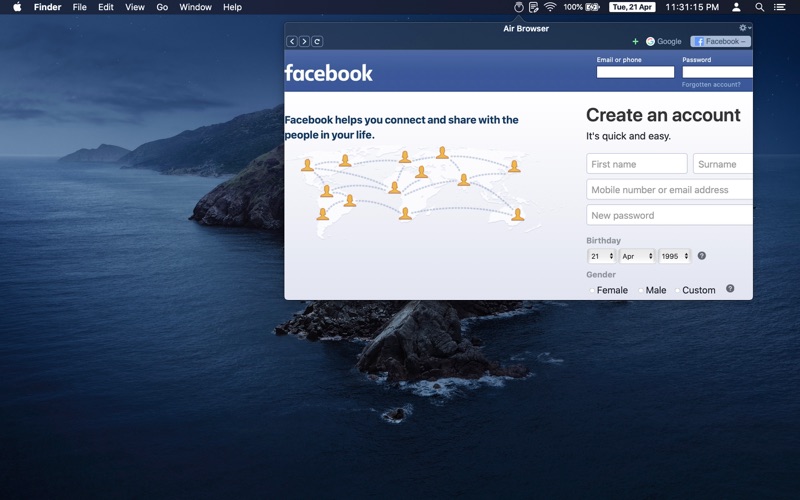Switch to the Google tab
The image size is (800, 500).
pyautogui.click(x=663, y=41)
